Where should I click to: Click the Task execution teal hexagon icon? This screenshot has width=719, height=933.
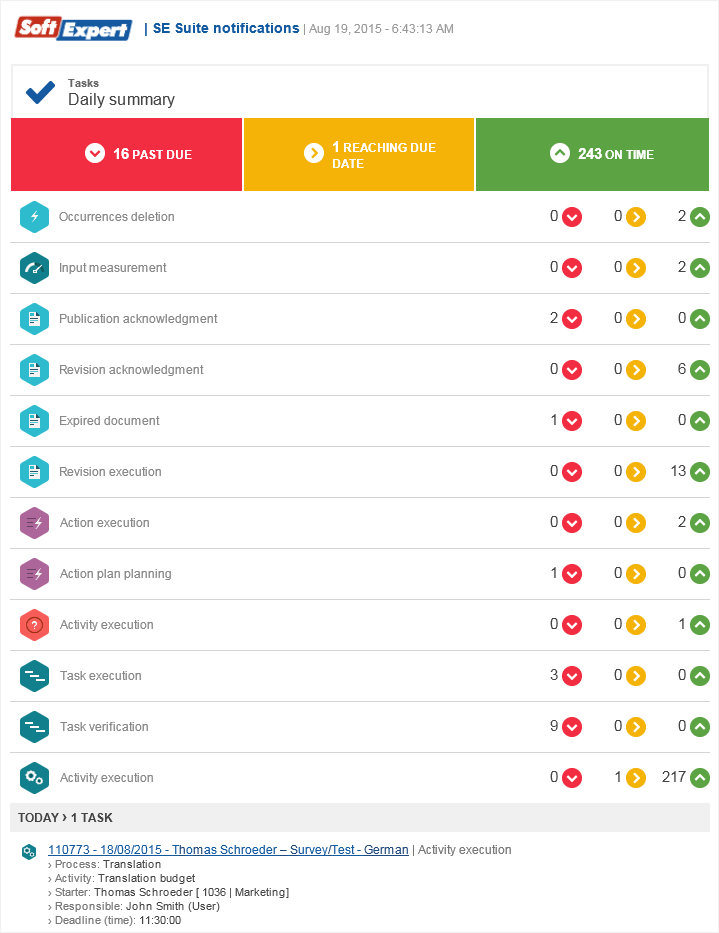pos(35,676)
